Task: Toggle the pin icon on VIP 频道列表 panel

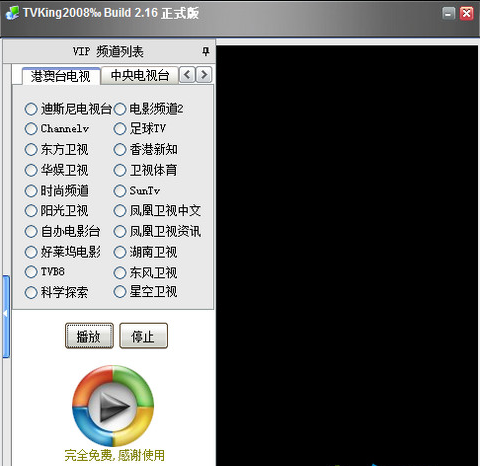Action: click(206, 51)
